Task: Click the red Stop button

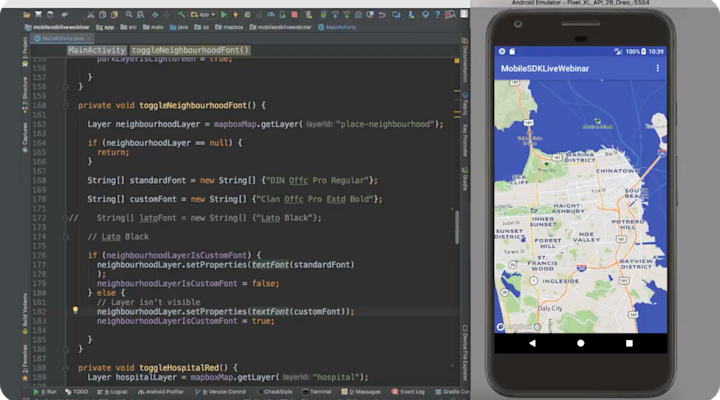Action: pos(295,15)
